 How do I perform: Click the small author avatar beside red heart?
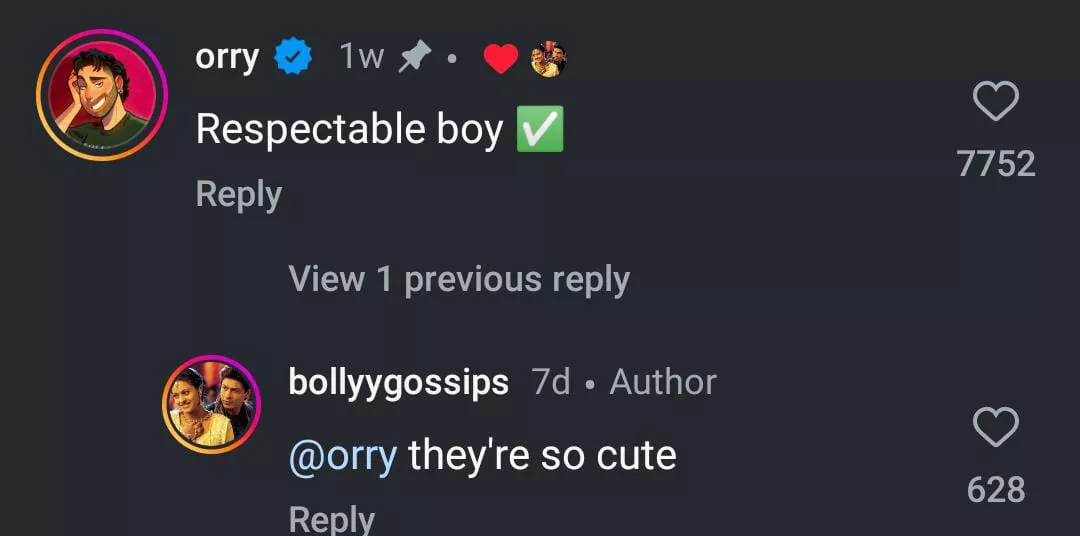548,60
